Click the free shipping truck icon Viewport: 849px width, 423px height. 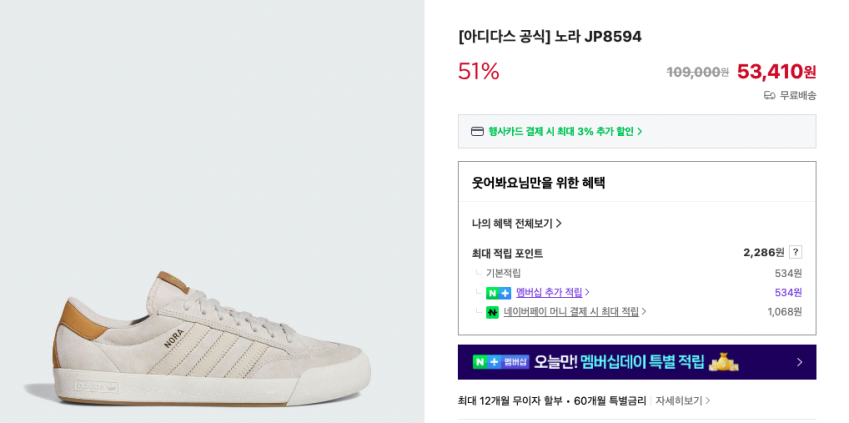tap(769, 95)
